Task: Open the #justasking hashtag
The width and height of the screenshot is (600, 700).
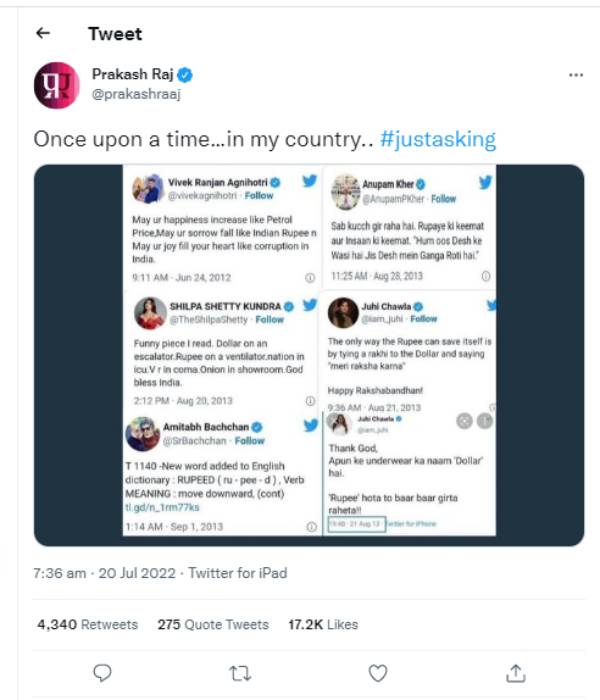Action: click(438, 139)
